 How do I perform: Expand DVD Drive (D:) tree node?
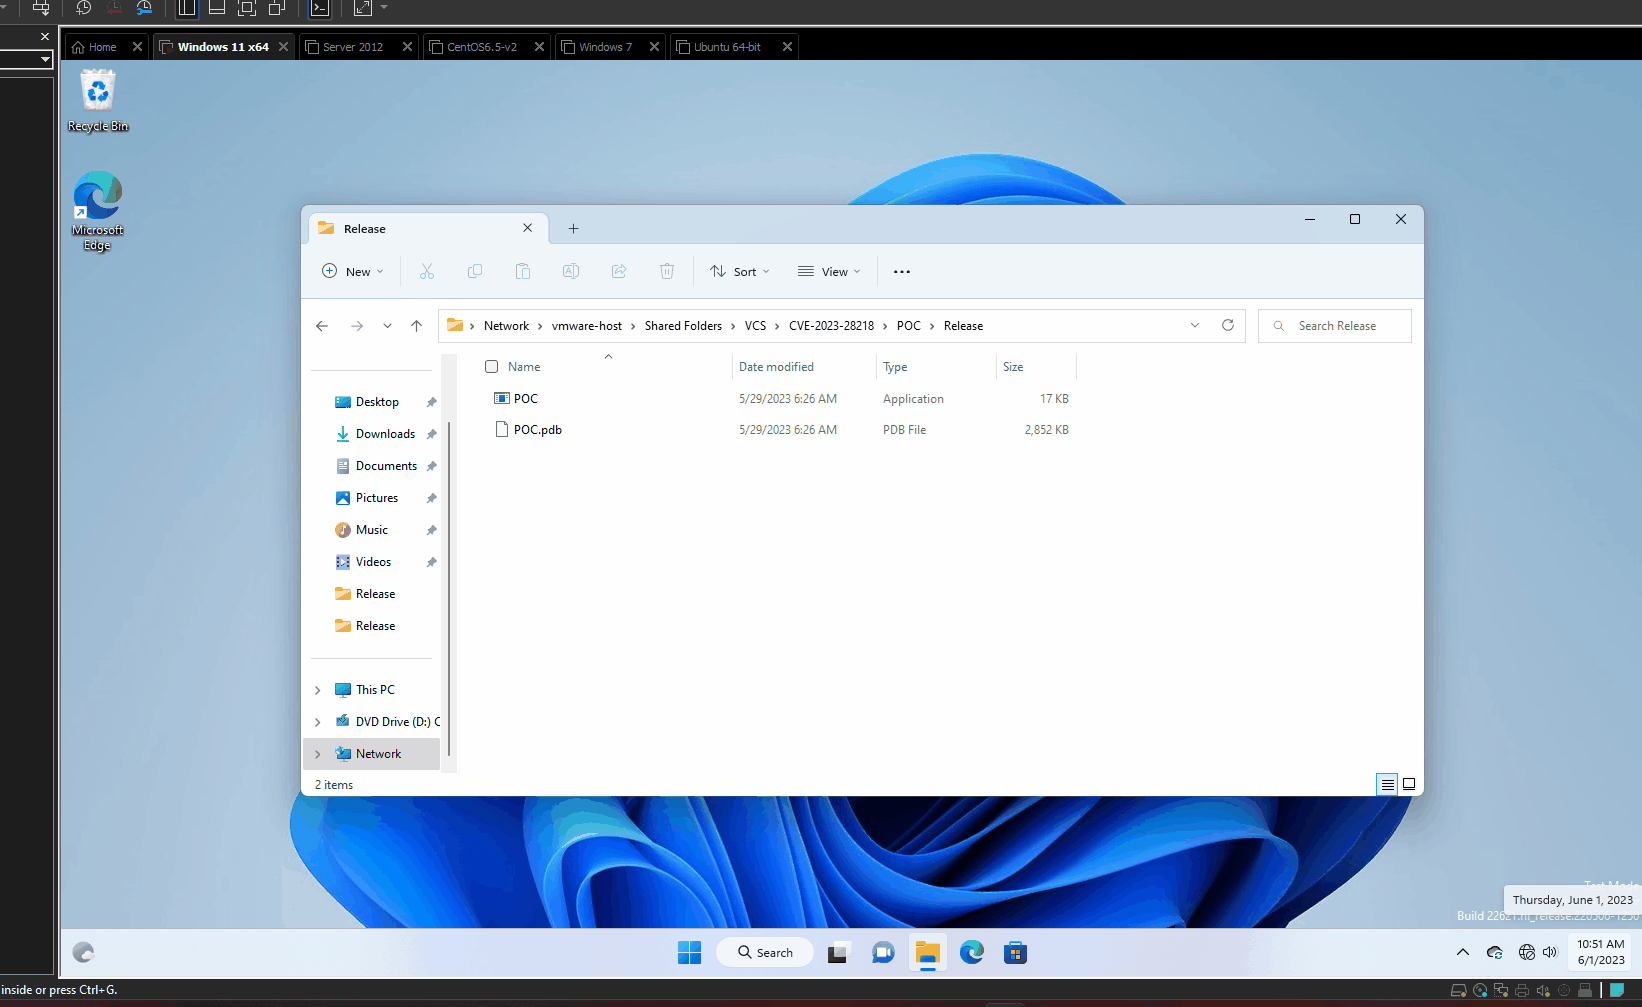click(x=318, y=722)
